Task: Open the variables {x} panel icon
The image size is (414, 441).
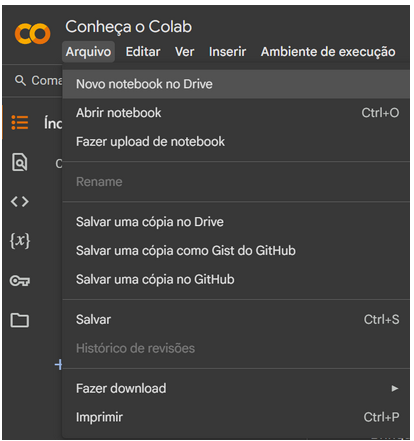Action: (20, 240)
